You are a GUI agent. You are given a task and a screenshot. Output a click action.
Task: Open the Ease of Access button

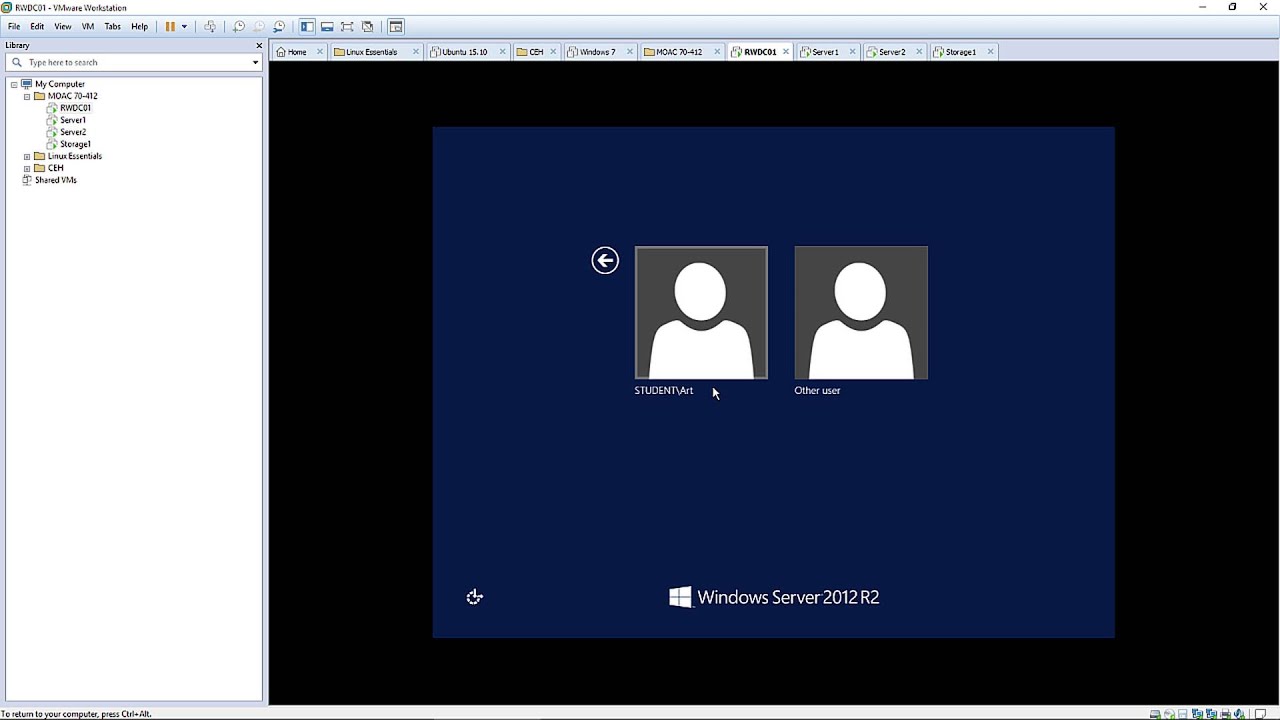pos(475,597)
